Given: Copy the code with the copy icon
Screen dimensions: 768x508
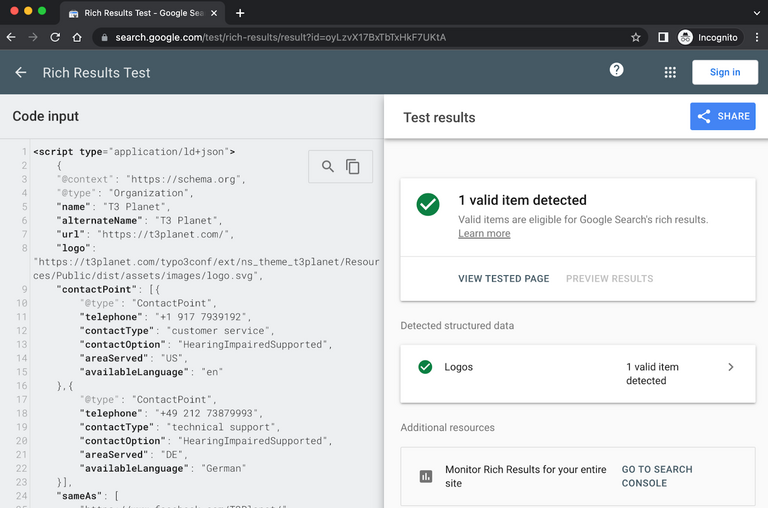Looking at the screenshot, I should click(x=353, y=167).
